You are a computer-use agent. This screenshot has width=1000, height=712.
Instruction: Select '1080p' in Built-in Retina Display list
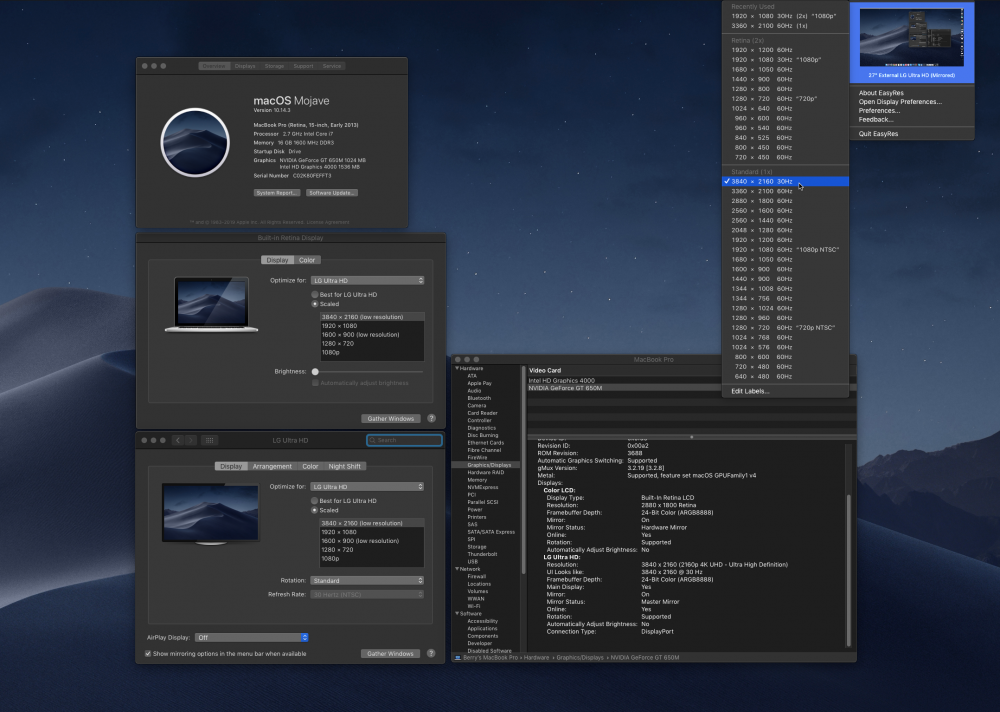(x=371, y=353)
